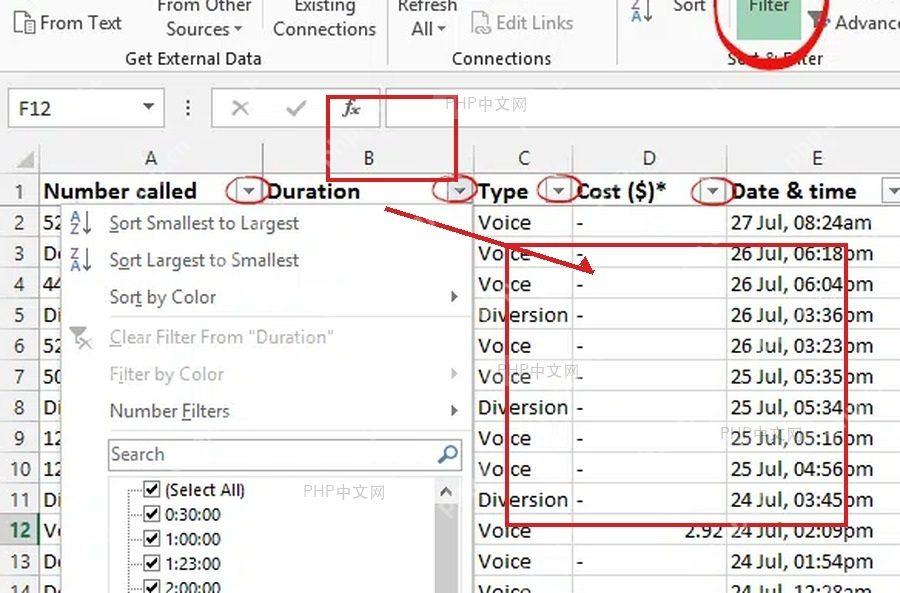Open the Filter by Color submenu
The width and height of the screenshot is (900, 593).
[266, 374]
